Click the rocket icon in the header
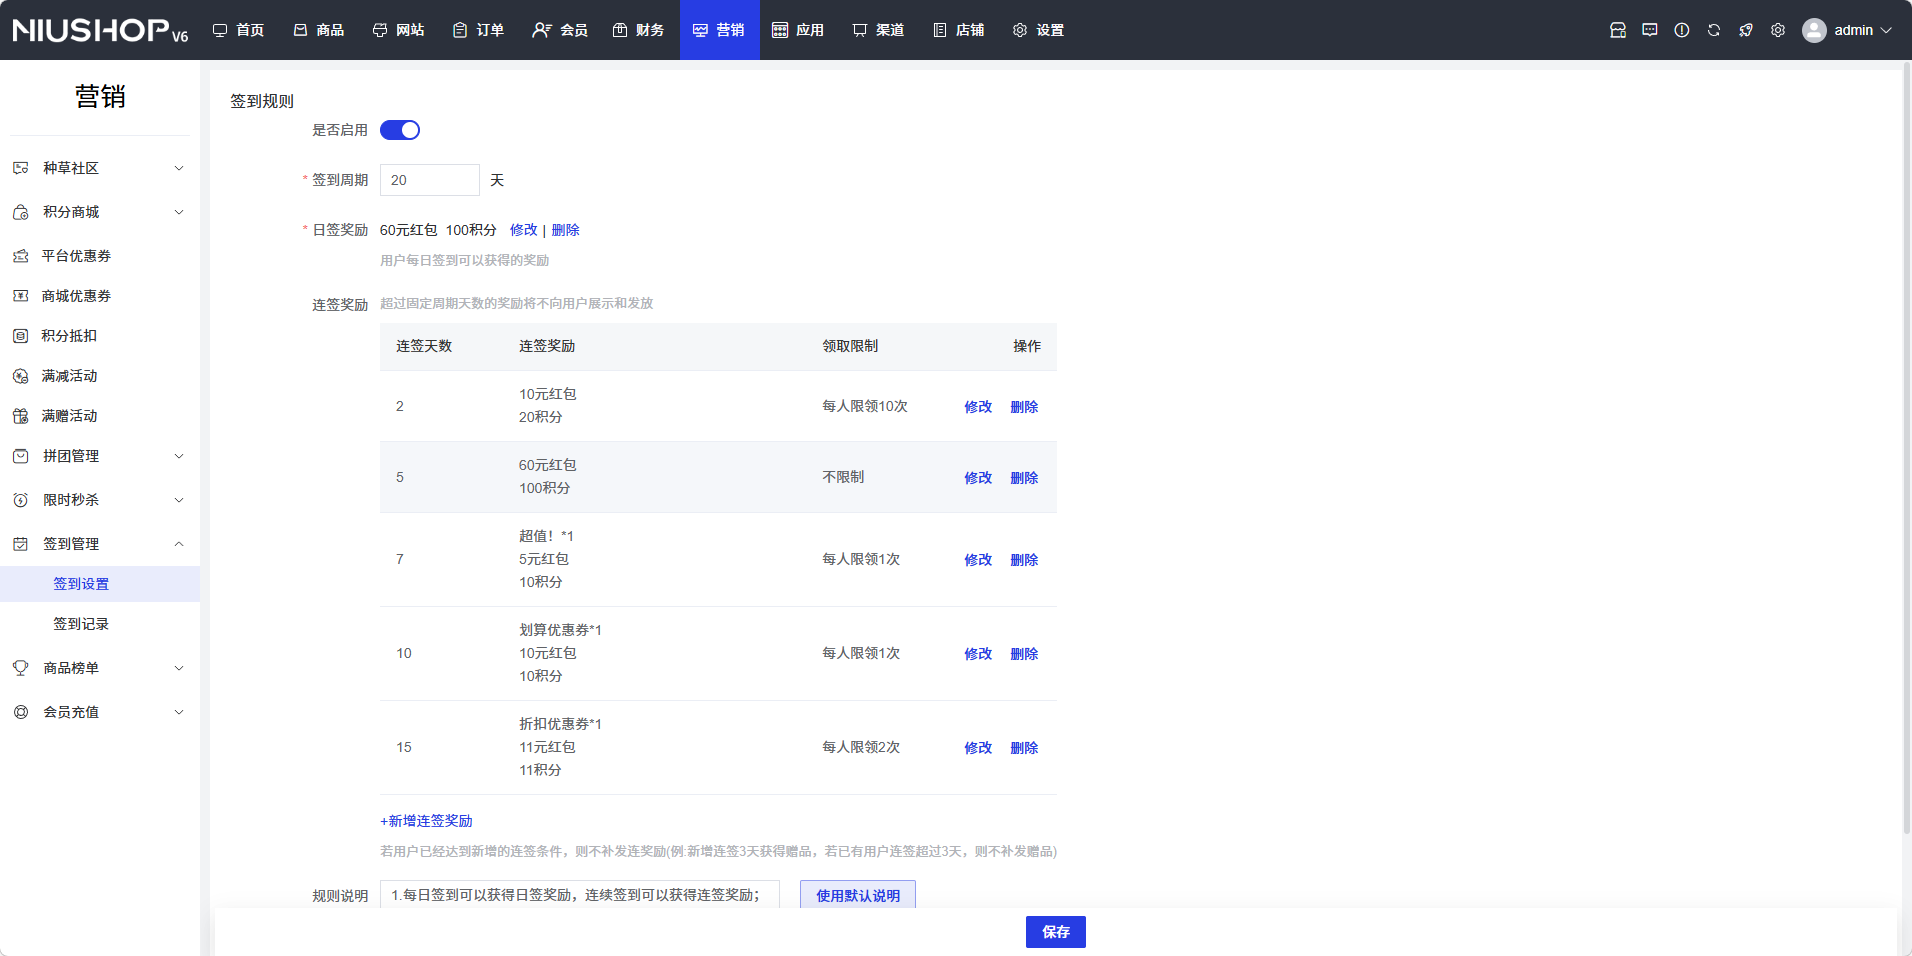 click(1745, 30)
